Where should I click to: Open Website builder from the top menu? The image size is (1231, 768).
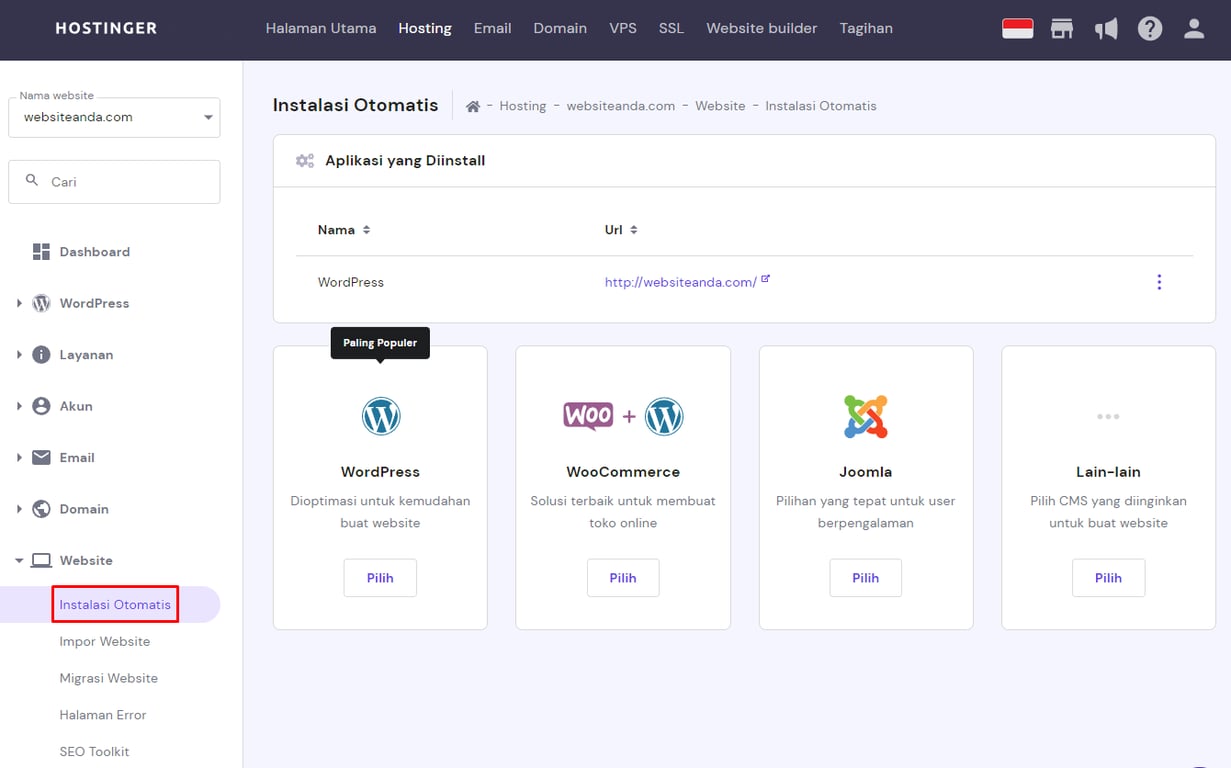(761, 28)
